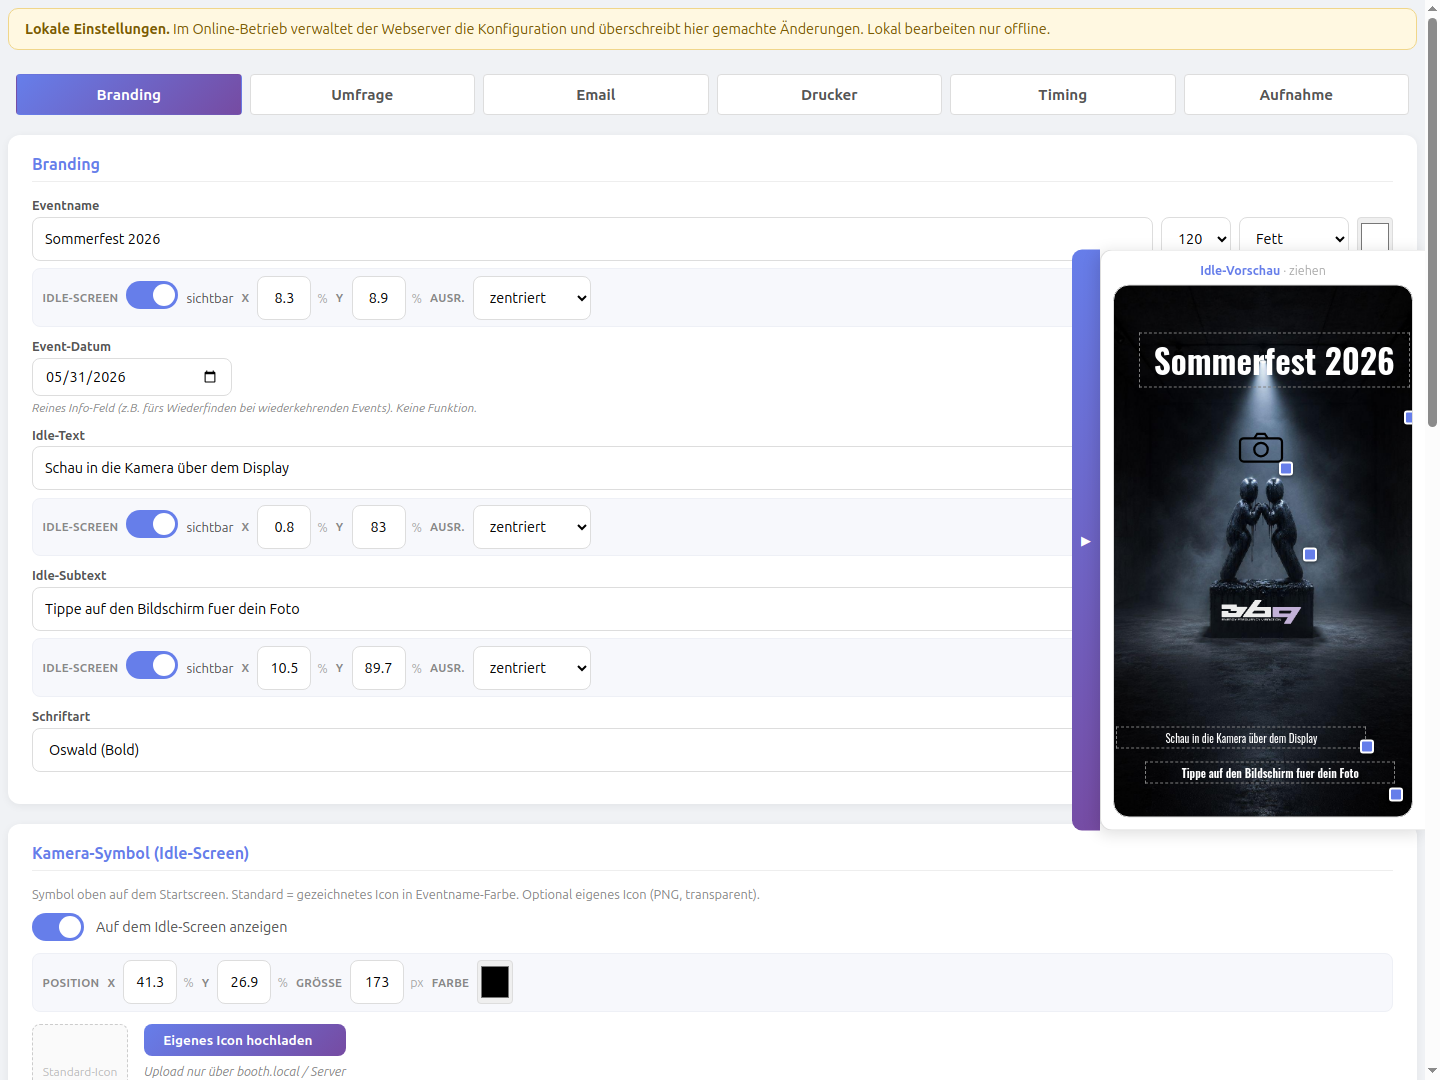Open the Branding tab
Screen dimensions: 1440x1080
pyautogui.click(x=129, y=95)
